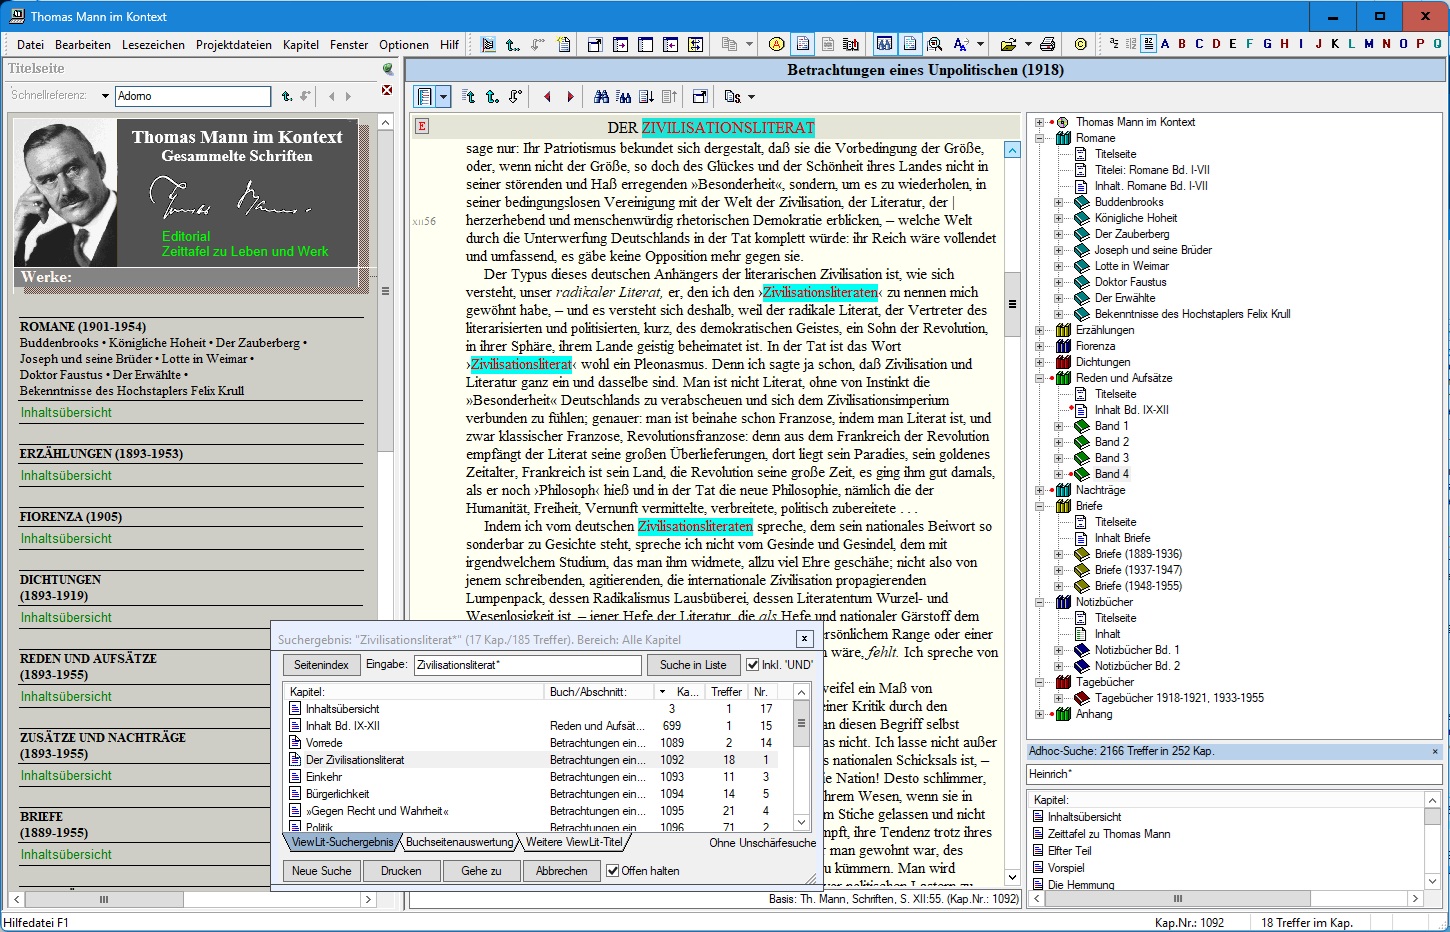Uncheck the Inkl. 'UND' checkbox
The image size is (1450, 932).
753,665
